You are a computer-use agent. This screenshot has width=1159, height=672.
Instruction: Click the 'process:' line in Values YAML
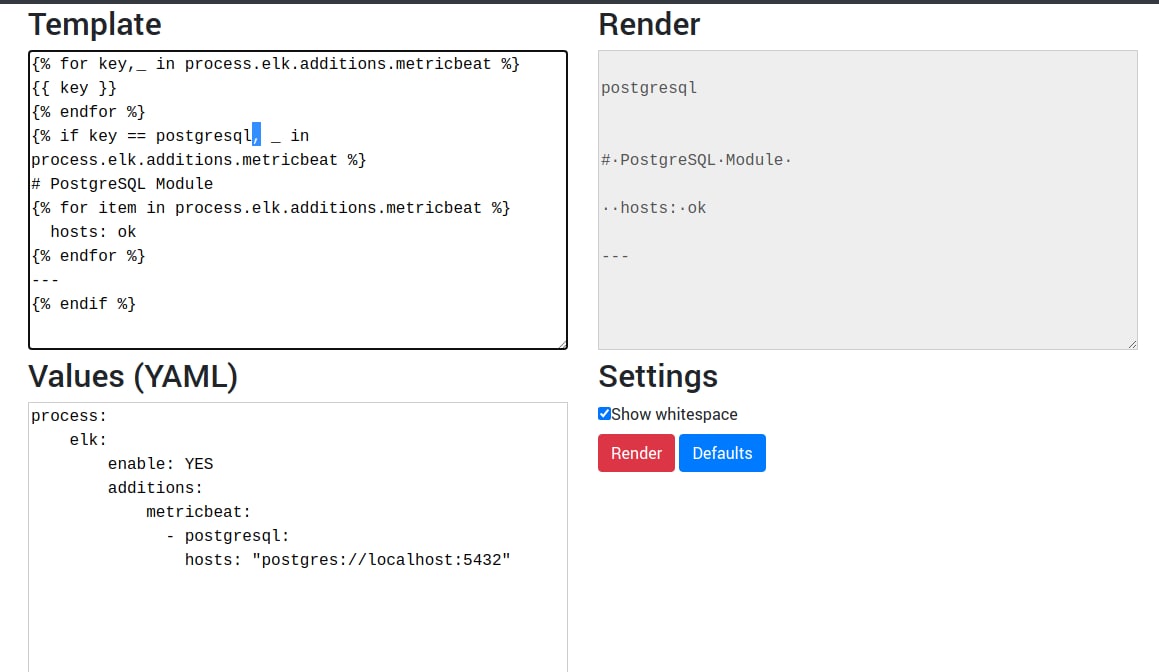click(69, 416)
